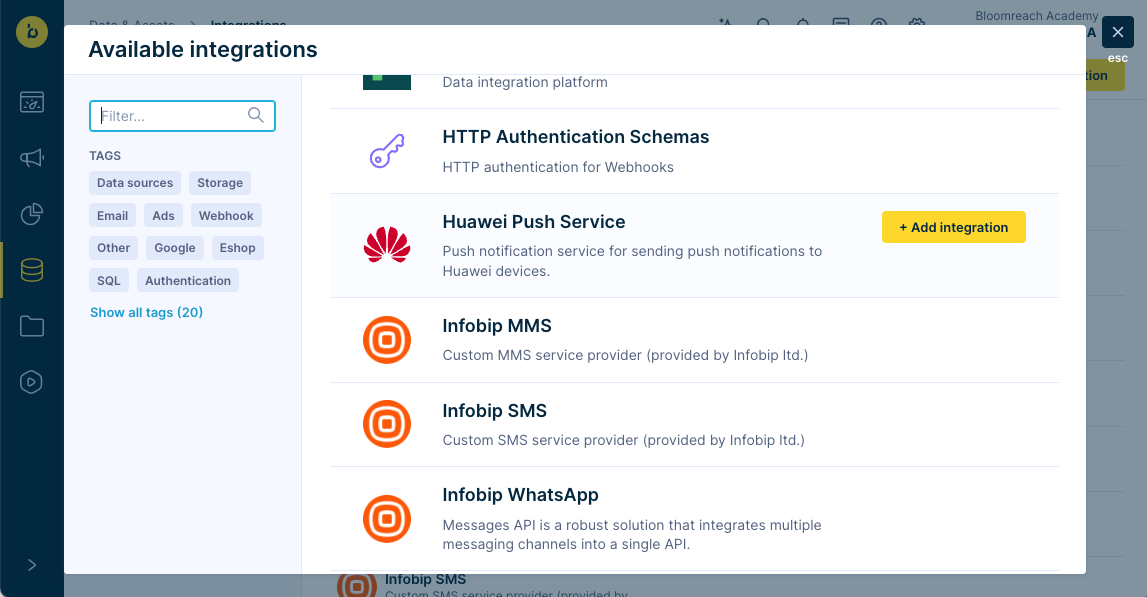The height and width of the screenshot is (597, 1147).
Task: Expand sidebar with the arrow chevron
Action: (x=31, y=565)
